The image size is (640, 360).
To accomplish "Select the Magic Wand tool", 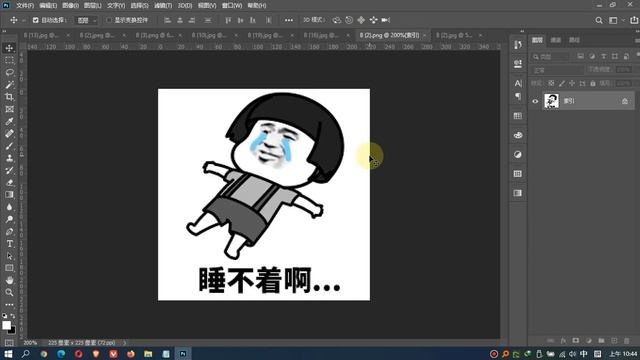I will pos(9,85).
